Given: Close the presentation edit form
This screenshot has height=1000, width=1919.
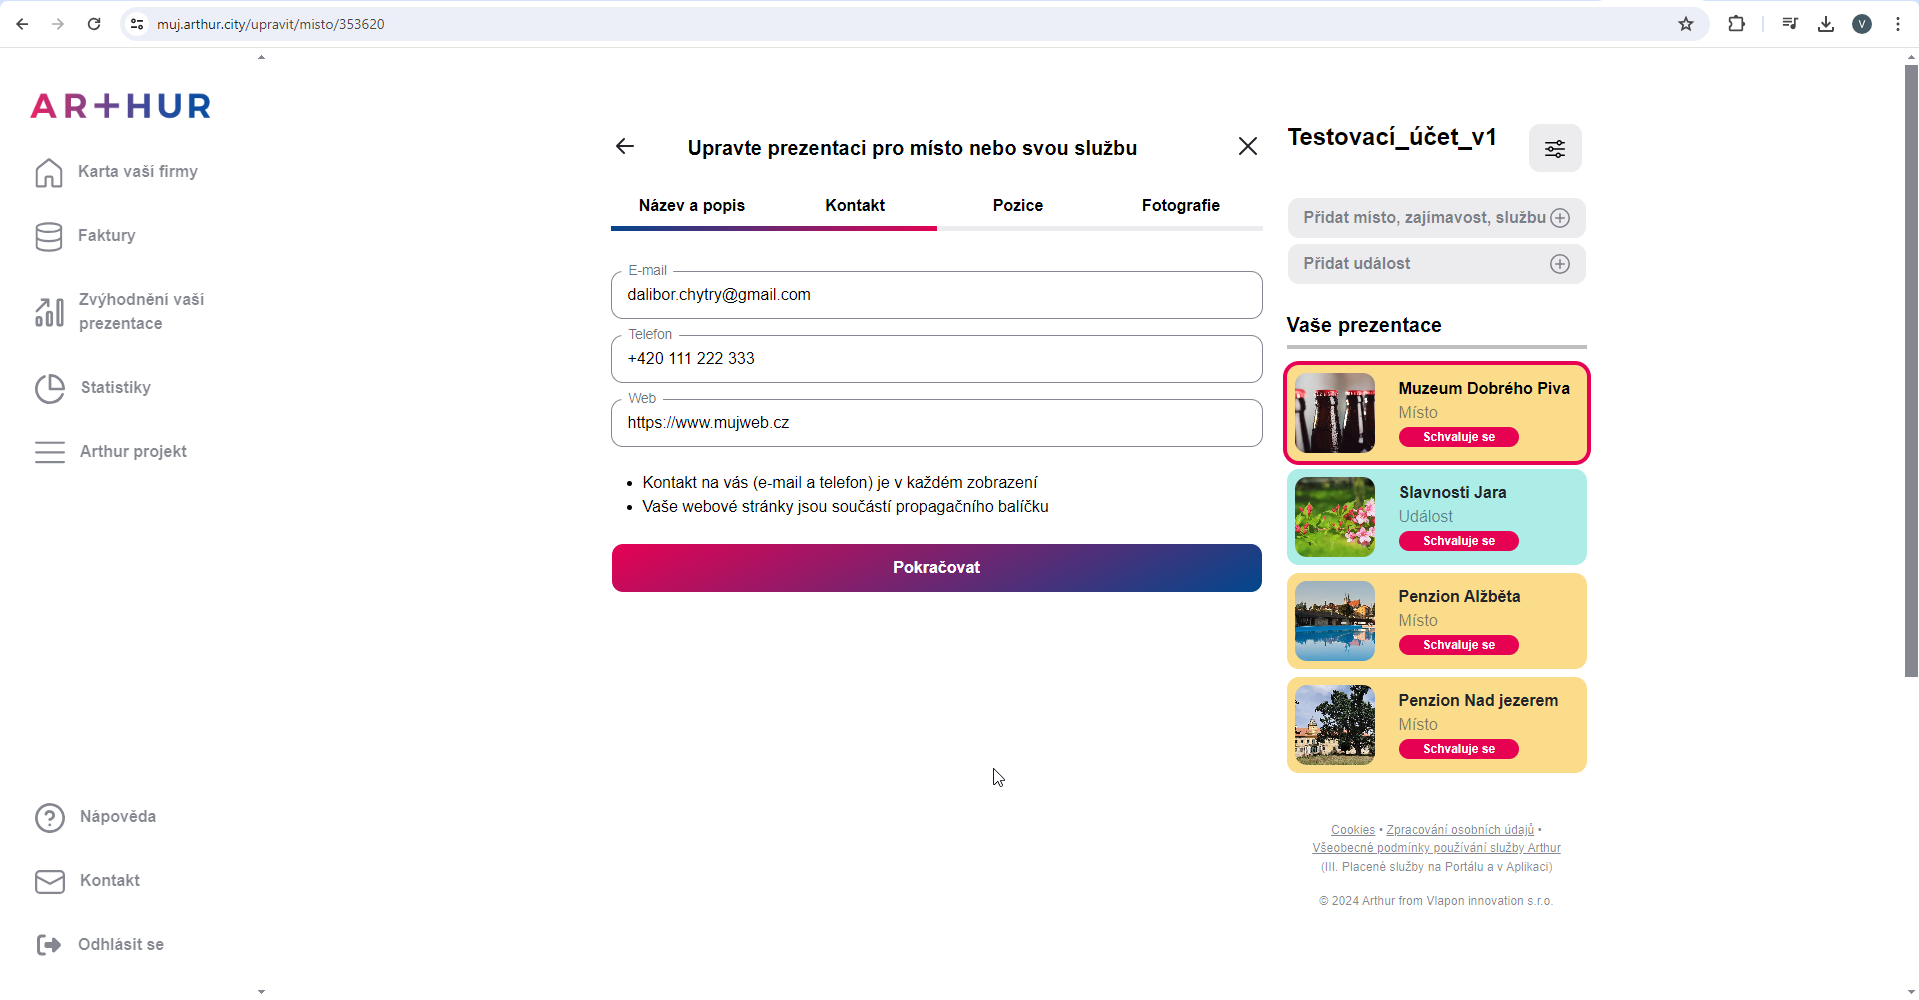Looking at the screenshot, I should (1247, 147).
